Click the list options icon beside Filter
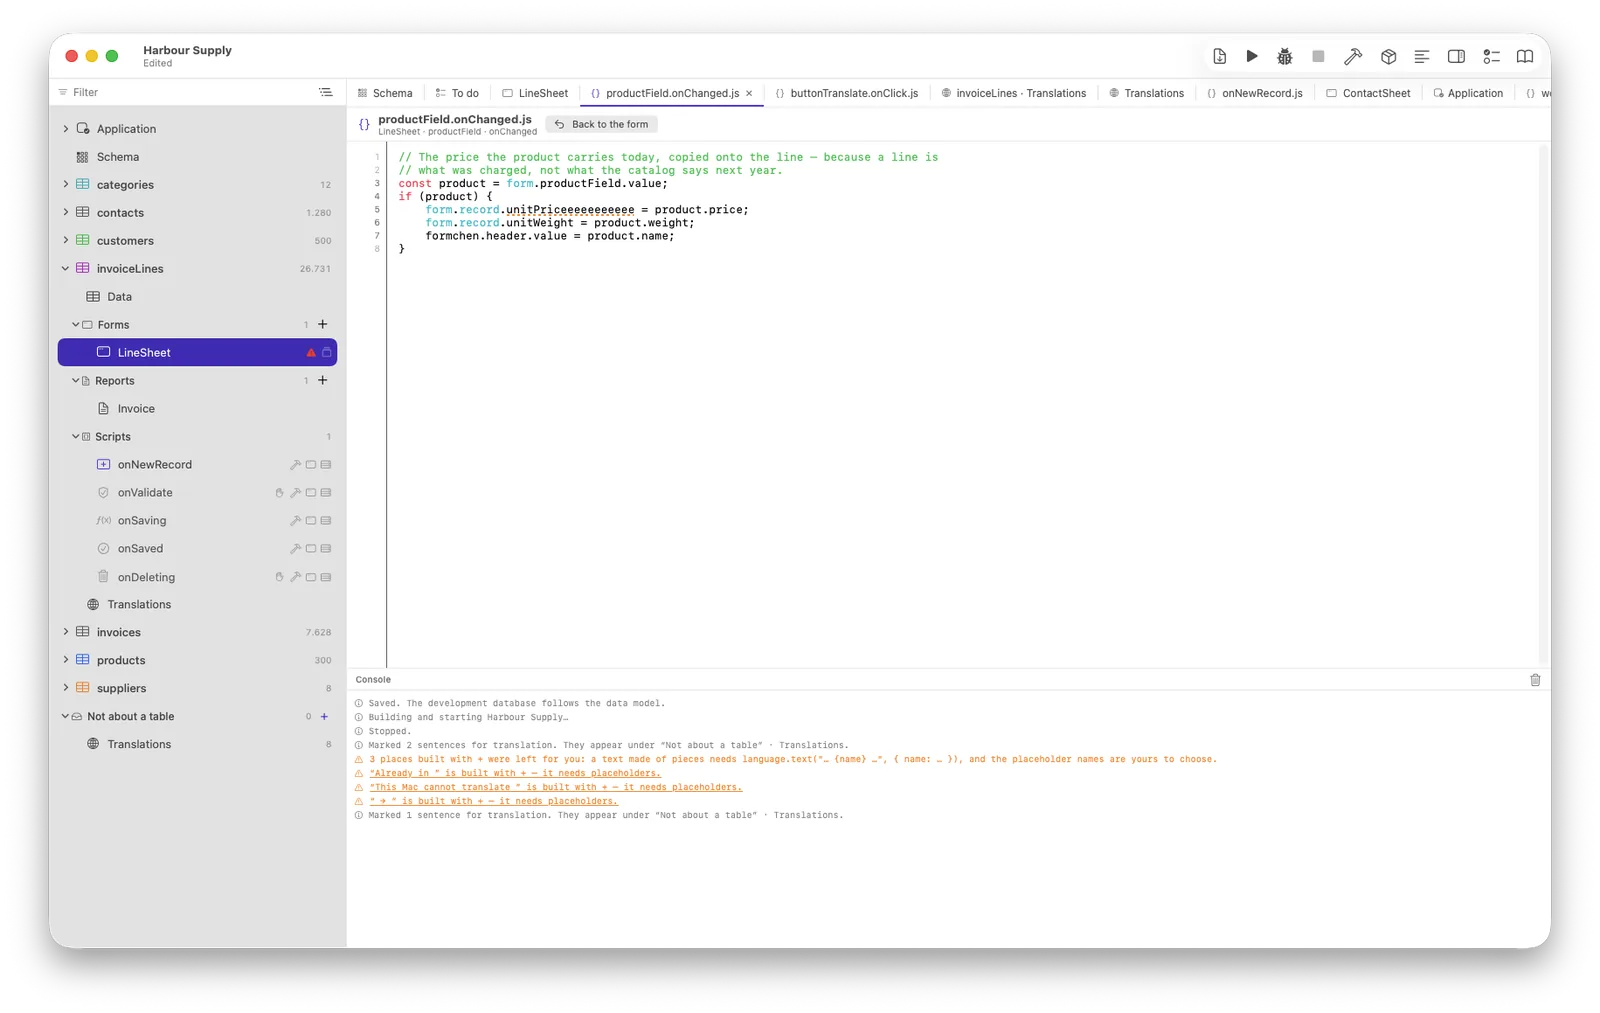 click(325, 92)
